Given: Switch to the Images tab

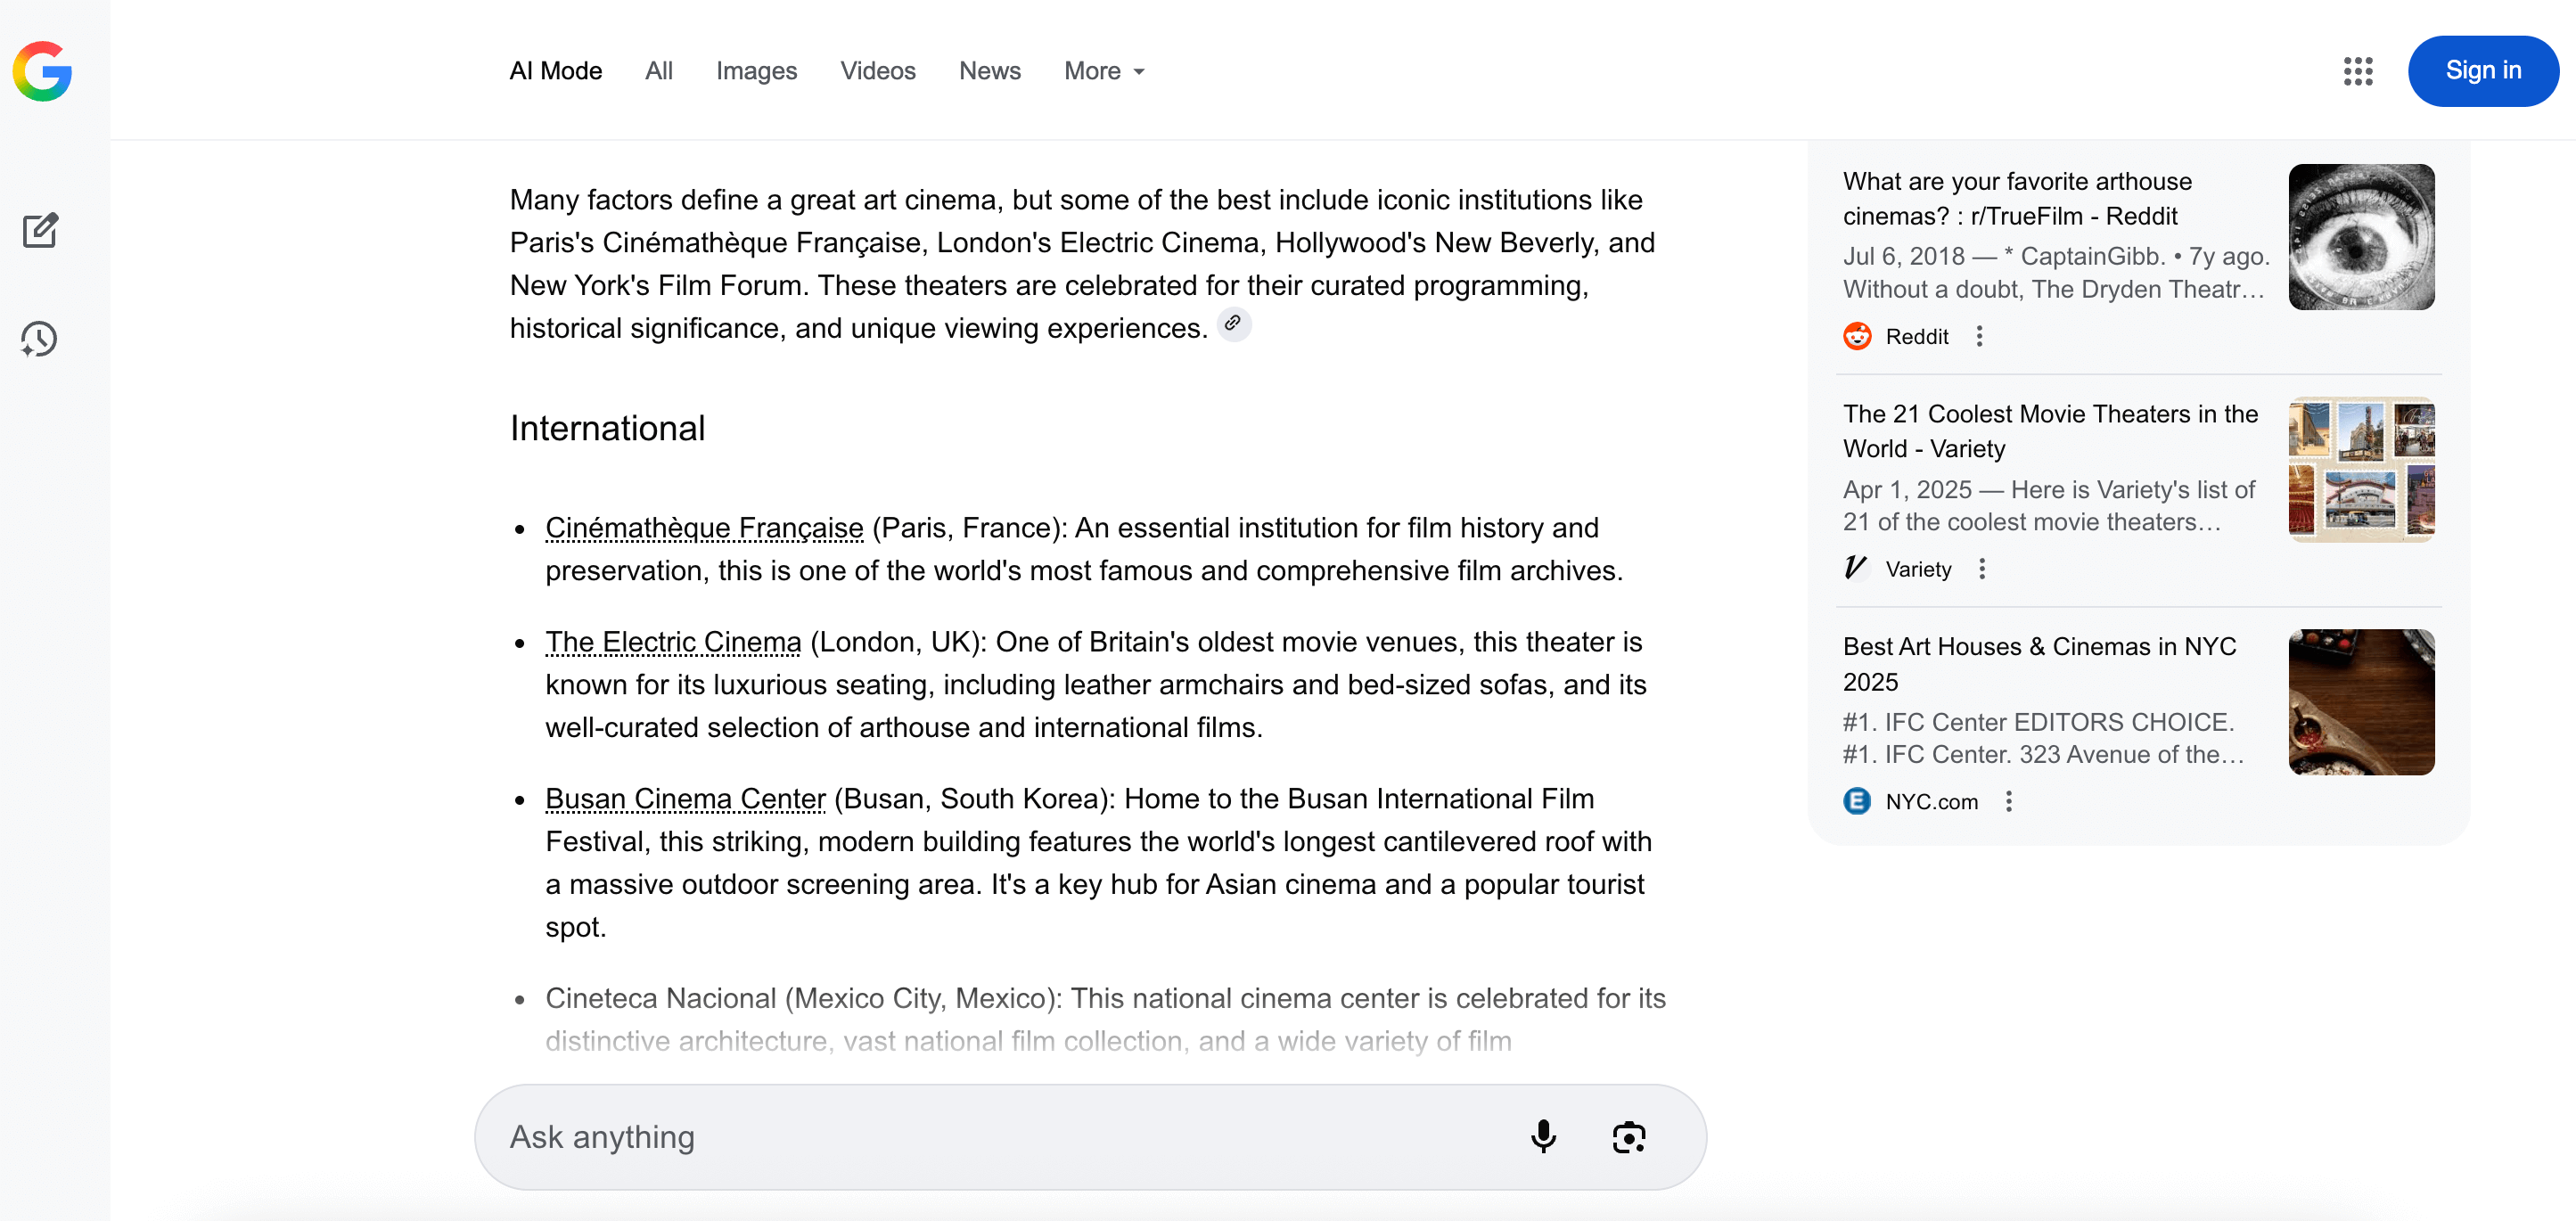Looking at the screenshot, I should coord(756,71).
